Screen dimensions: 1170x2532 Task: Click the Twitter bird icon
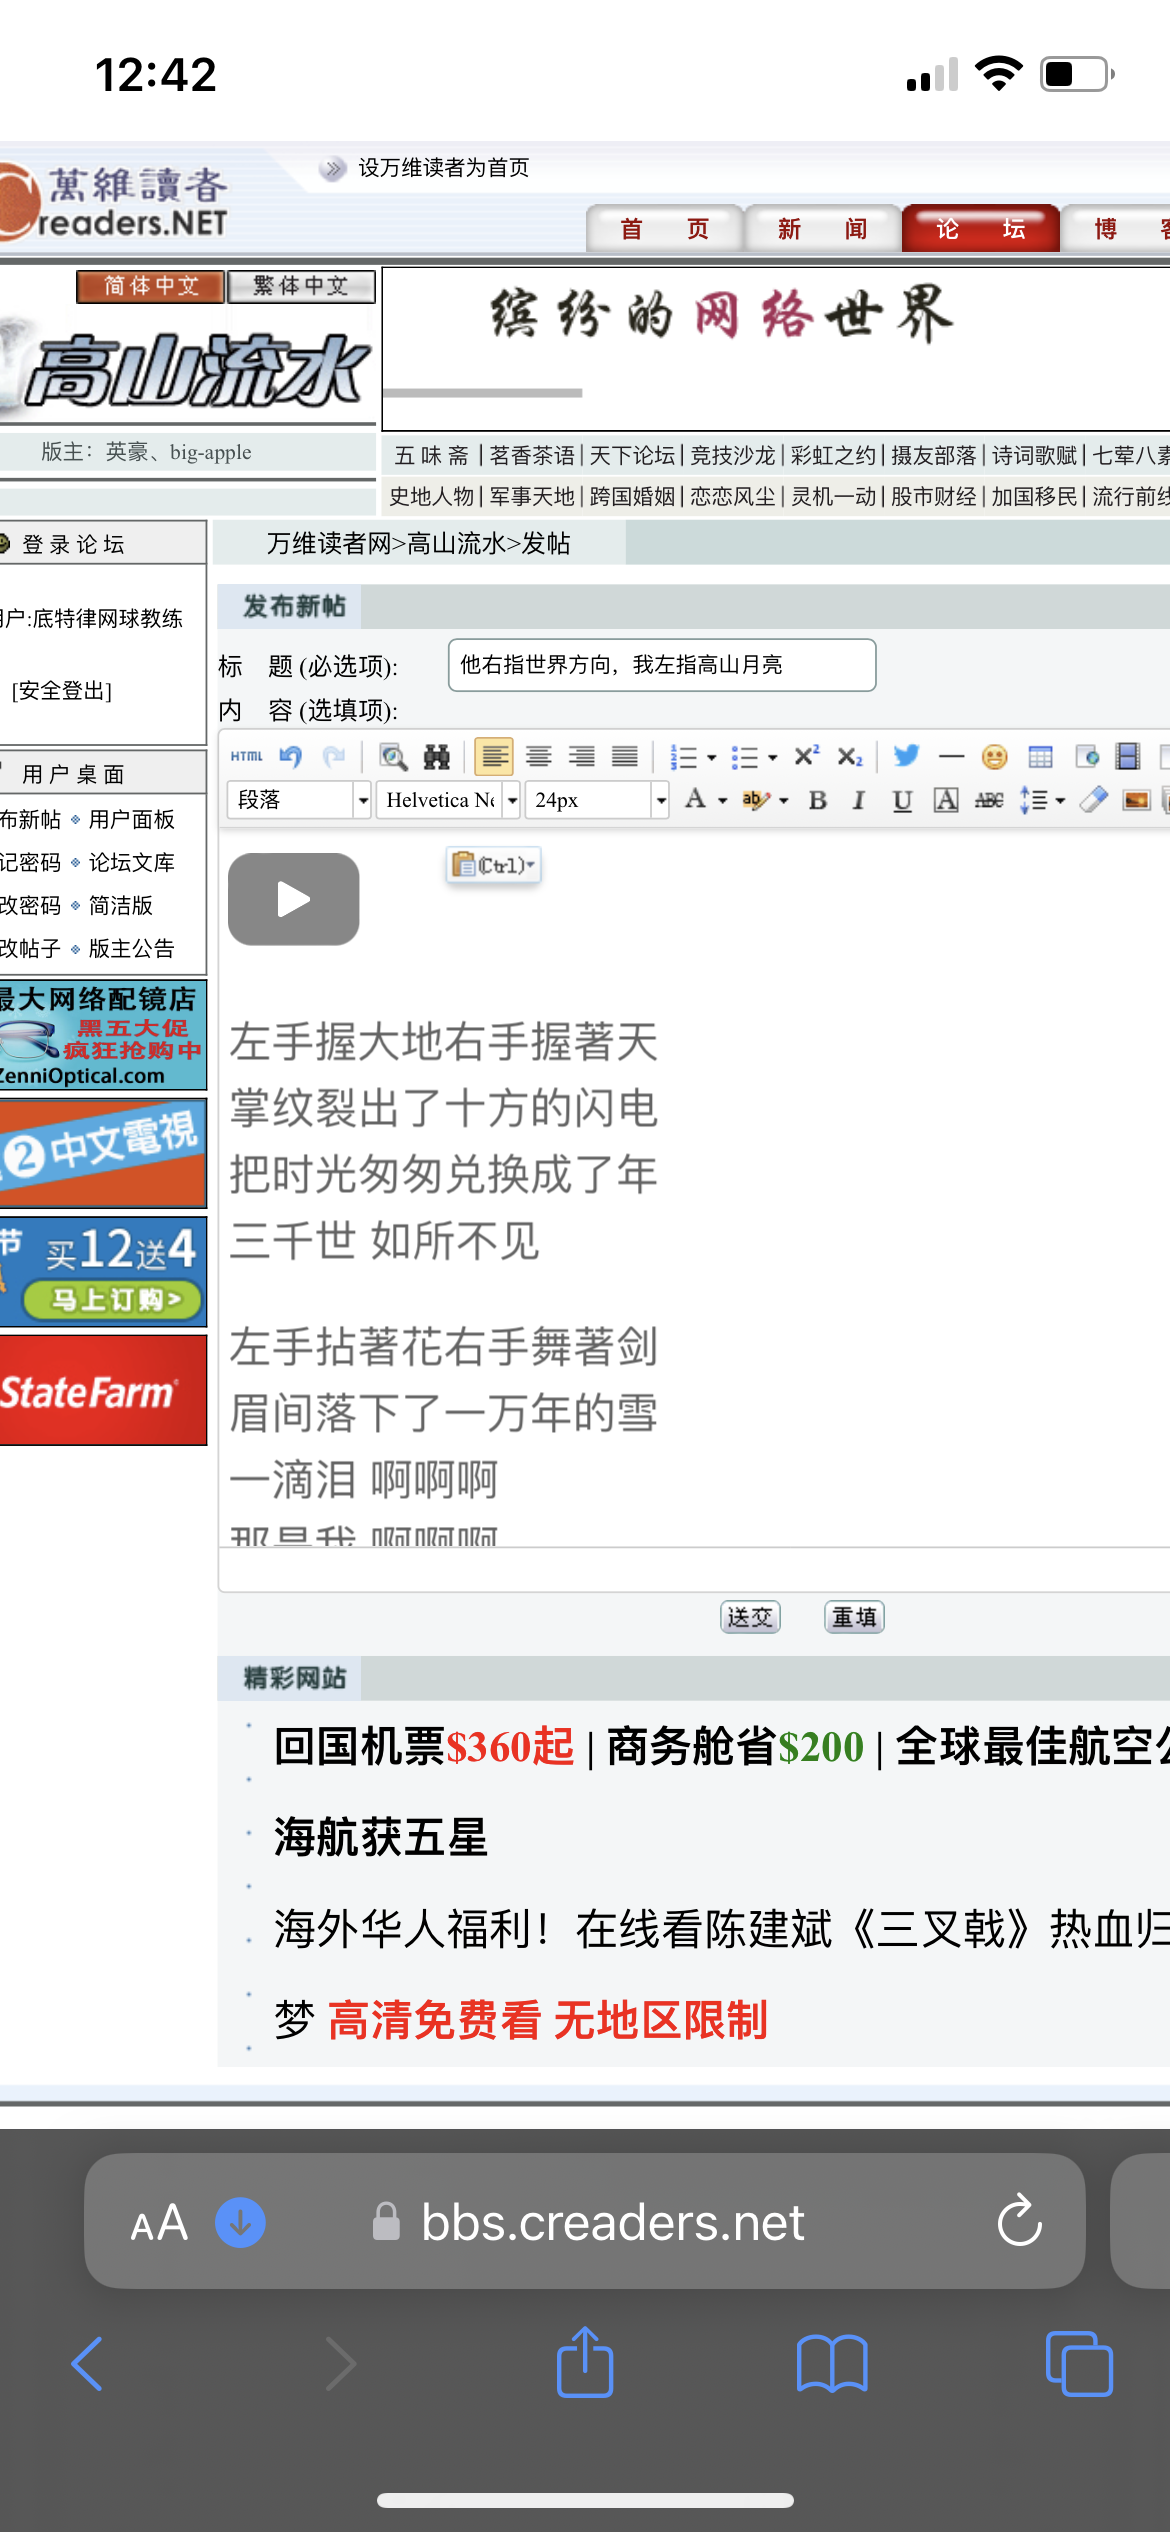[x=906, y=756]
